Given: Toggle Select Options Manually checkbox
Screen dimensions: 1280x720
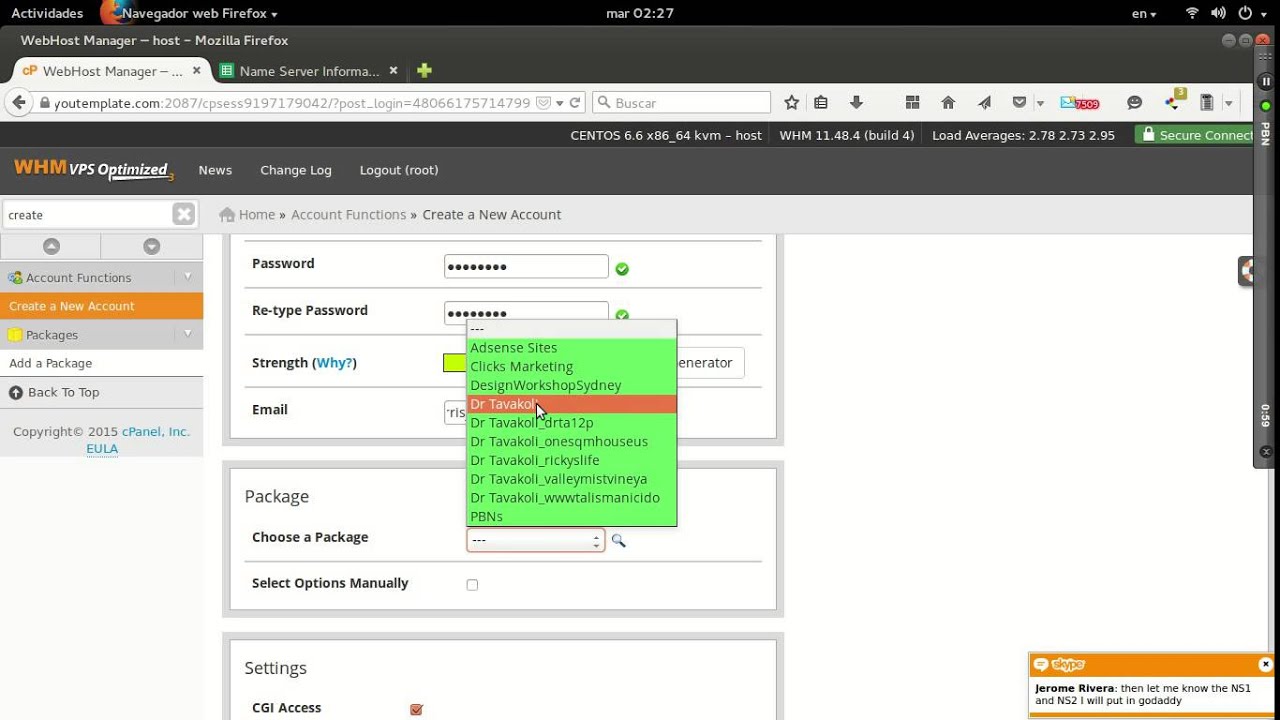Looking at the screenshot, I should coord(472,584).
